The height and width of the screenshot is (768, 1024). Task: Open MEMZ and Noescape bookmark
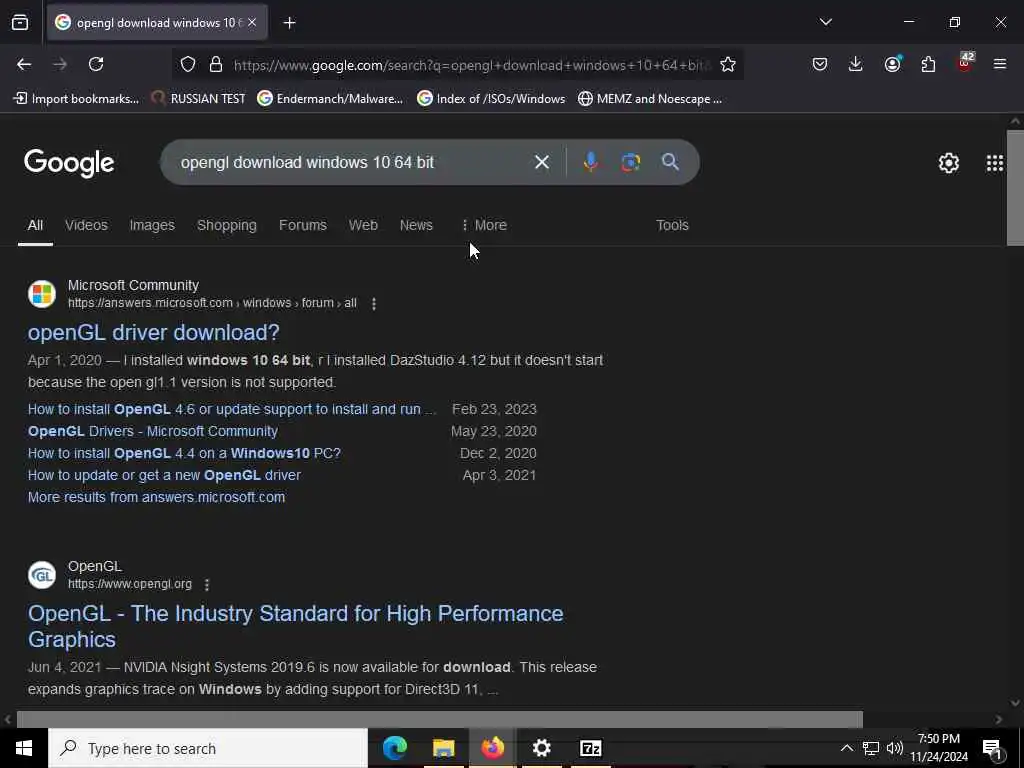[x=650, y=99]
